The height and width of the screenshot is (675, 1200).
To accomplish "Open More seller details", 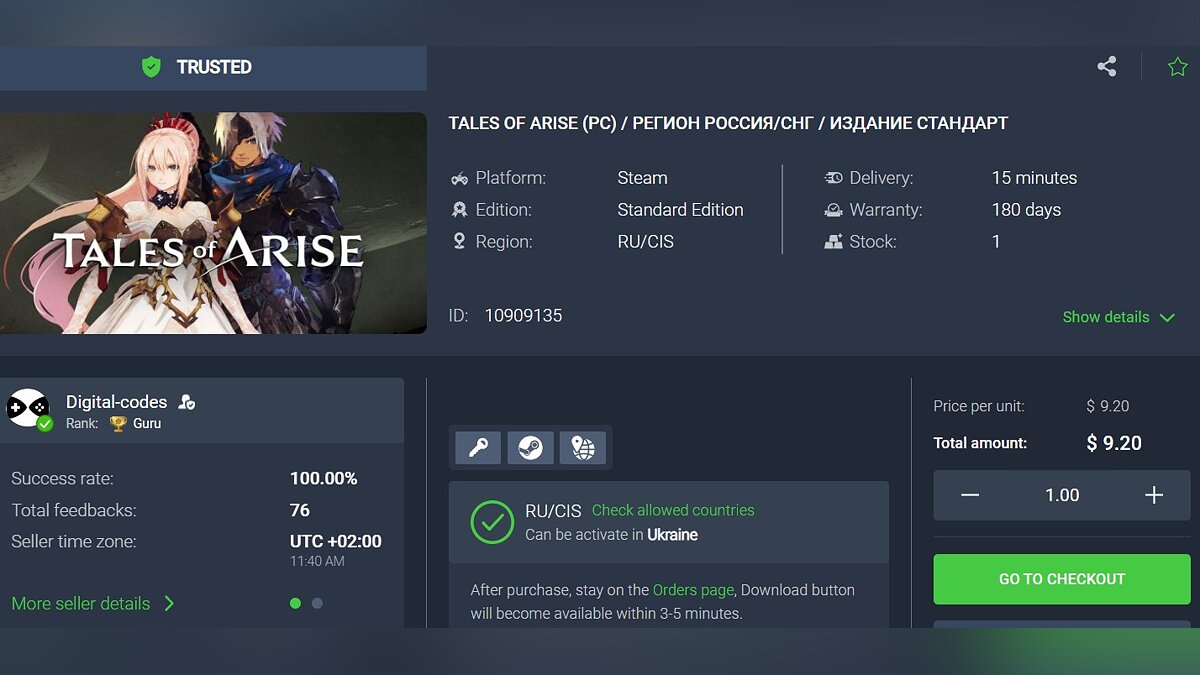I will point(92,603).
